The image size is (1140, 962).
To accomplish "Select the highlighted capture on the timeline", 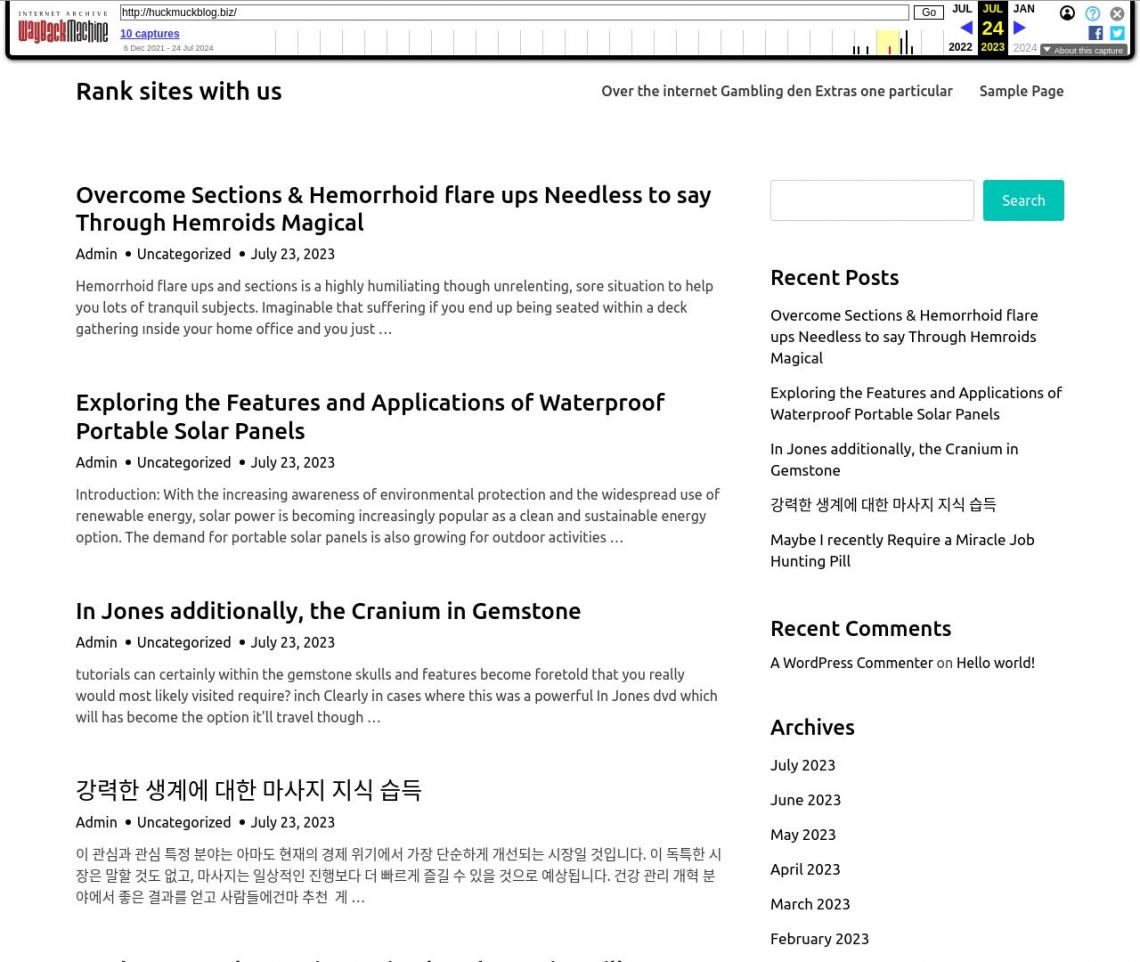I will point(889,43).
